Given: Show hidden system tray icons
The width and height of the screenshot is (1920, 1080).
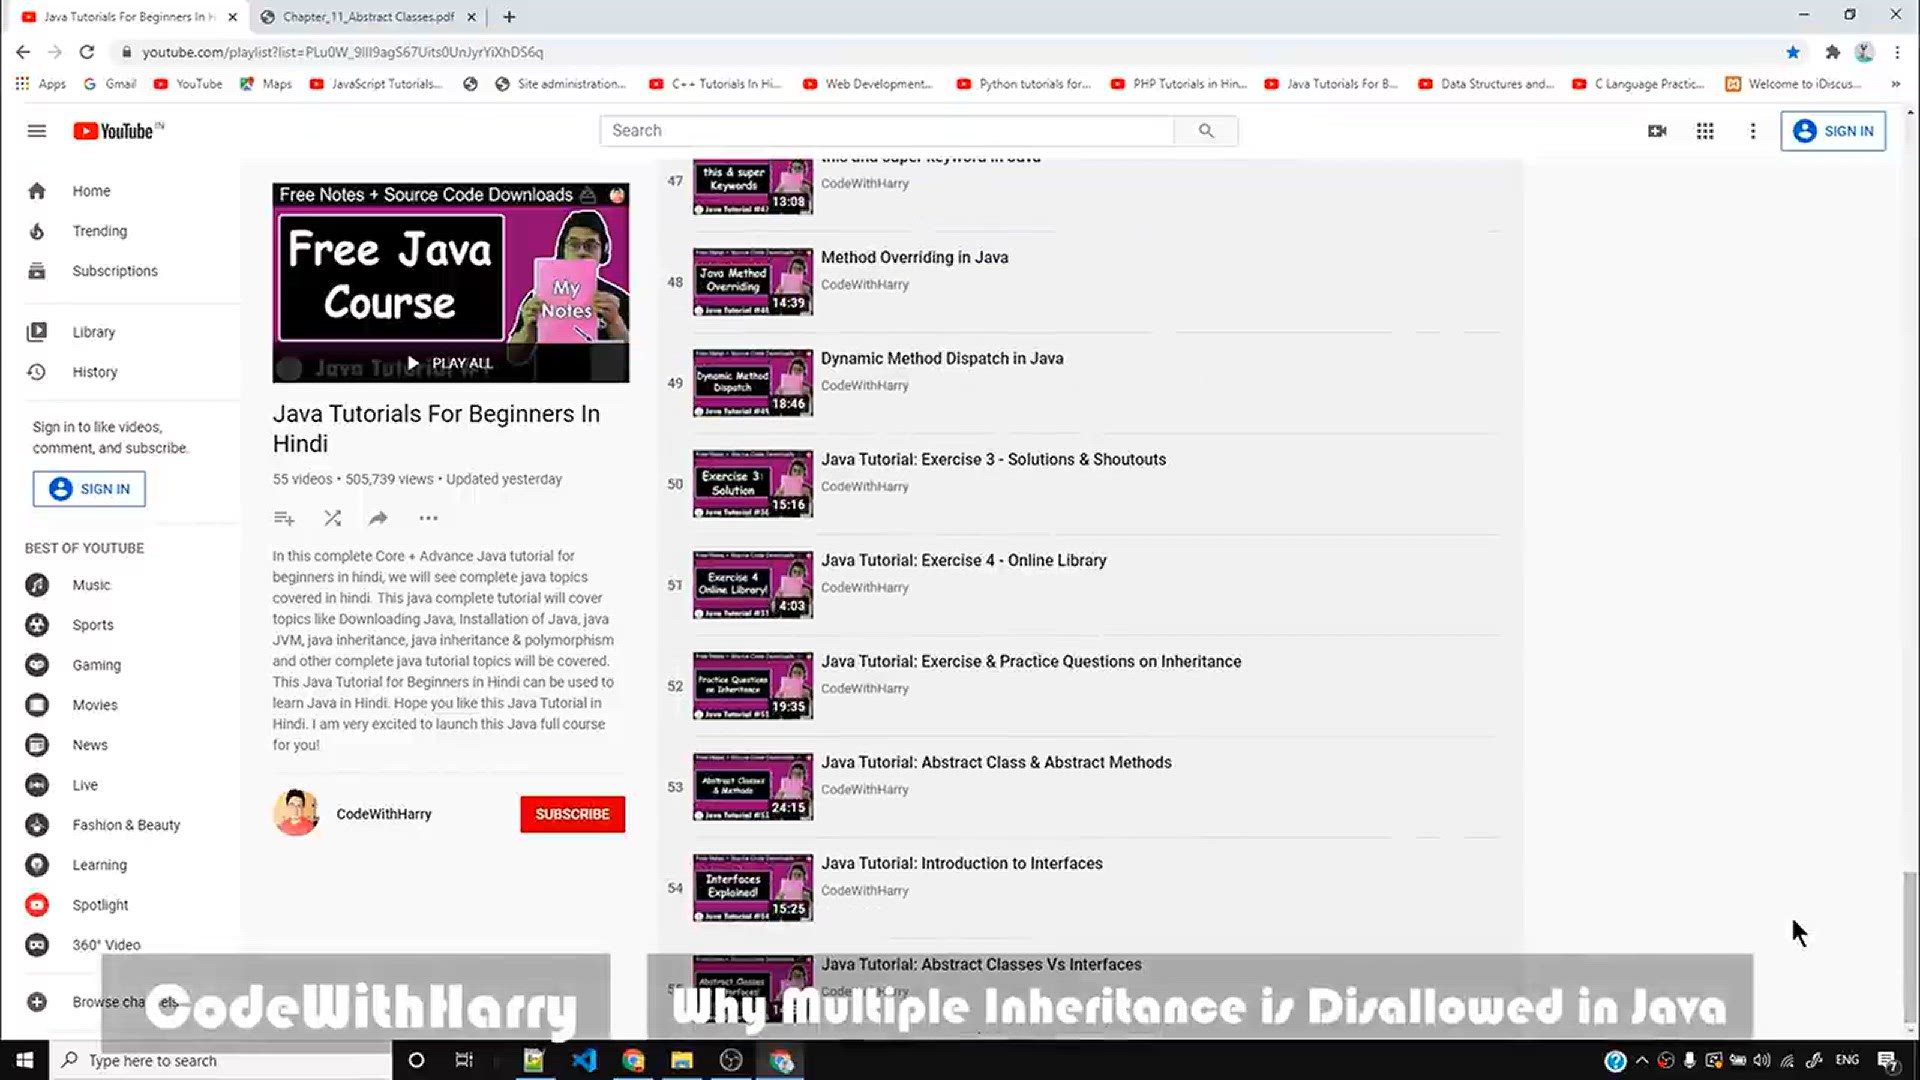Looking at the screenshot, I should pyautogui.click(x=1642, y=1060).
